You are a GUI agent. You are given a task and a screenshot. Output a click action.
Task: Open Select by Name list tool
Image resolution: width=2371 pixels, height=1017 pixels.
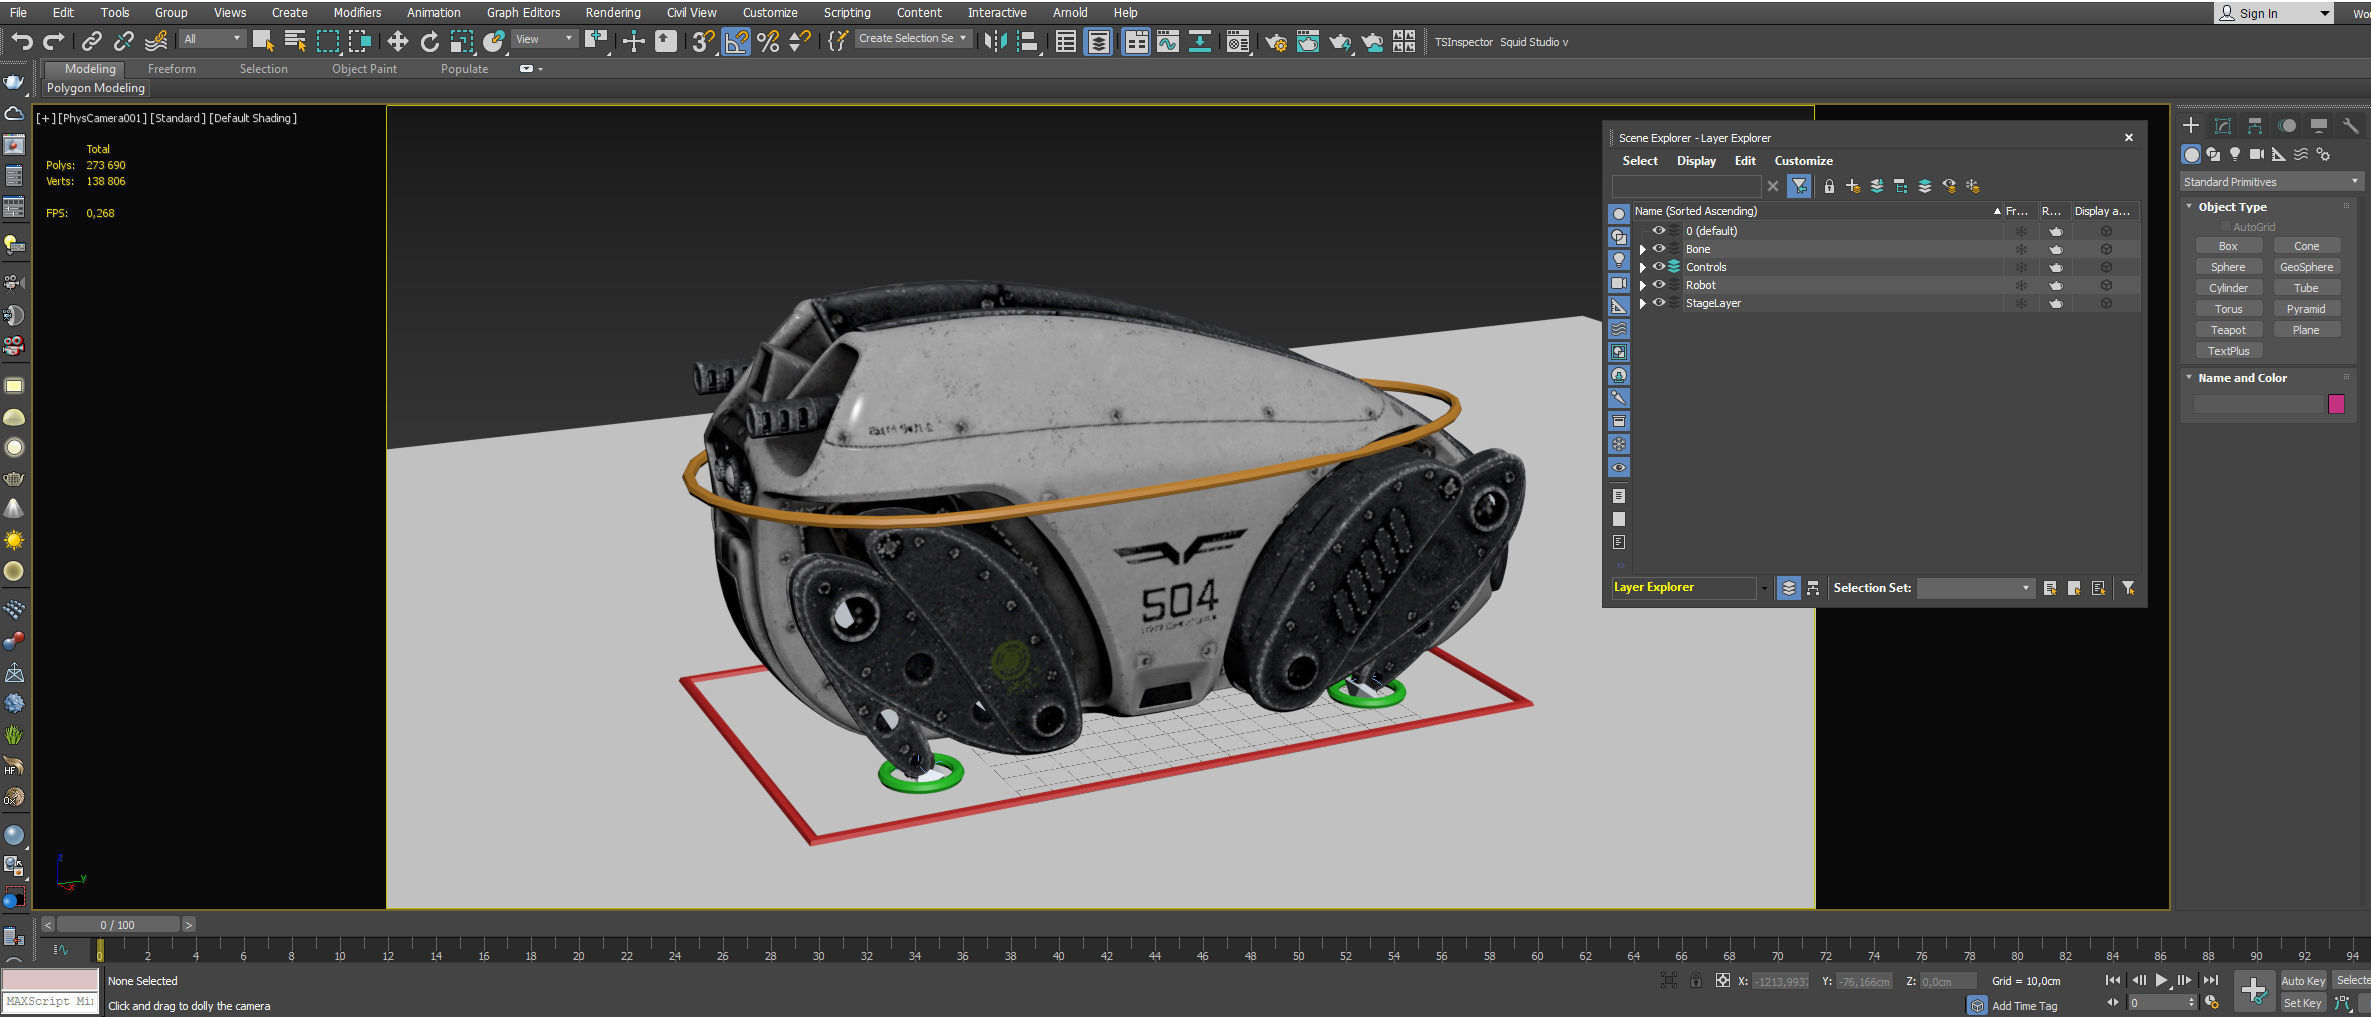(295, 41)
